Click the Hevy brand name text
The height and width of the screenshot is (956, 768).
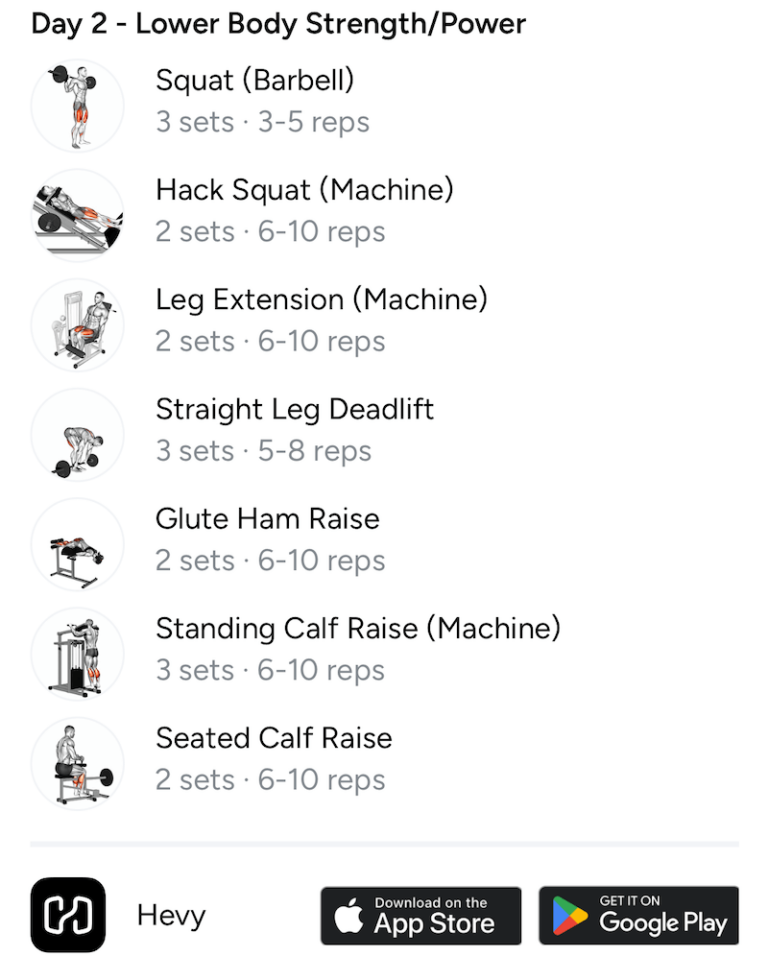[170, 914]
